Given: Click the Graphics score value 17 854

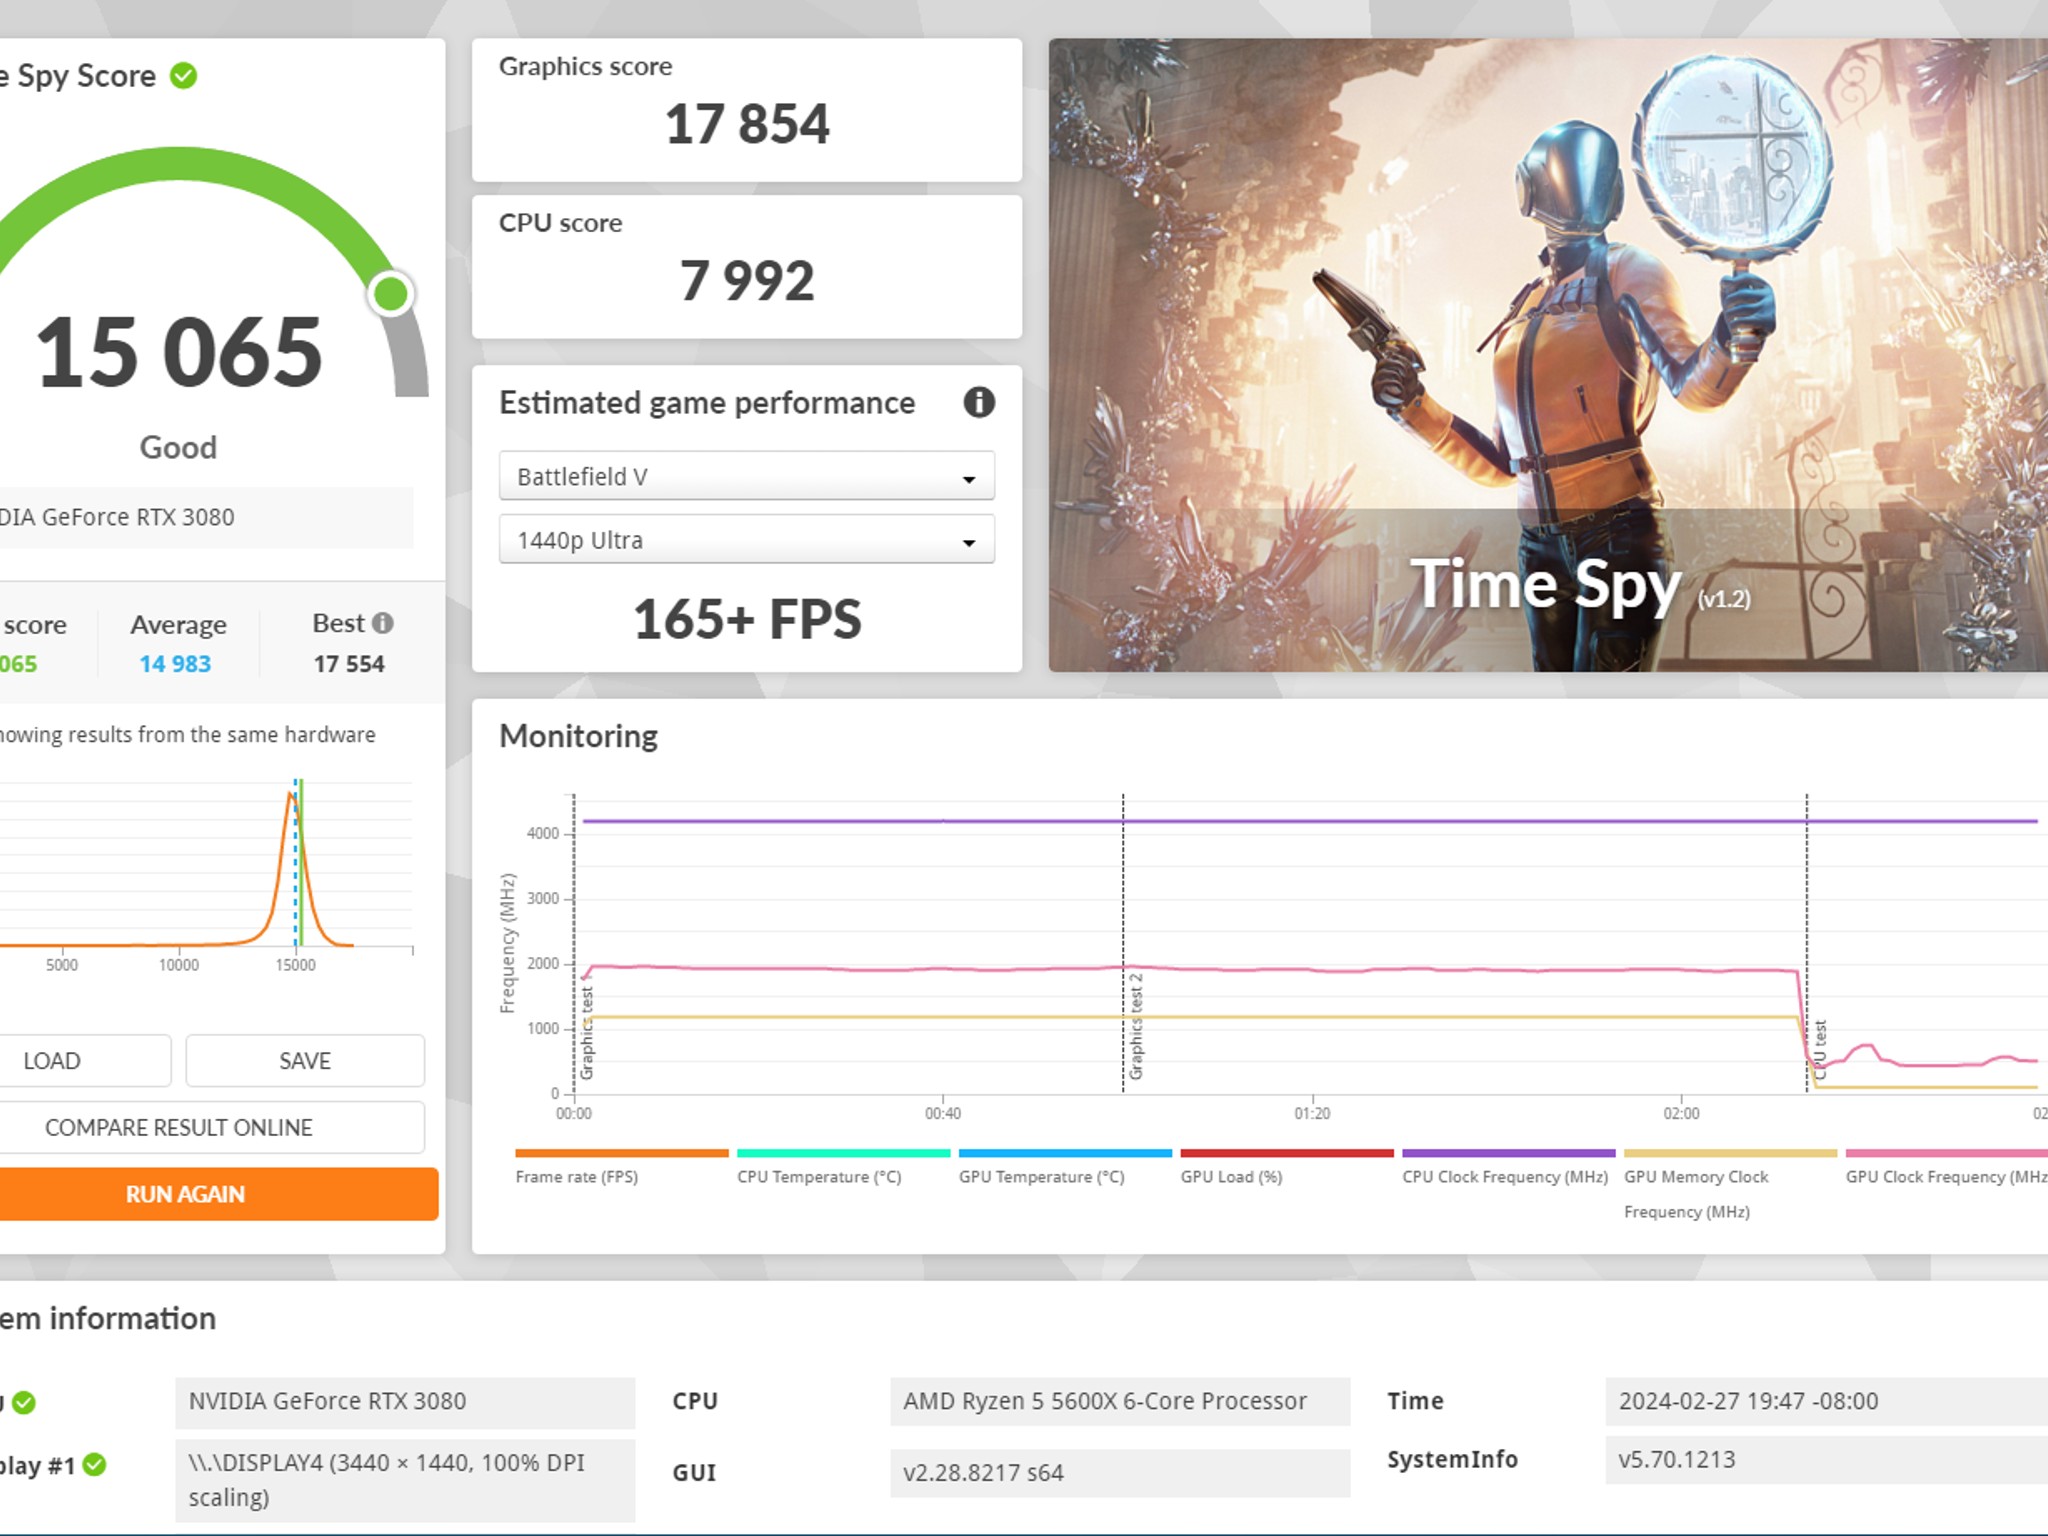Looking at the screenshot, I should coord(747,124).
